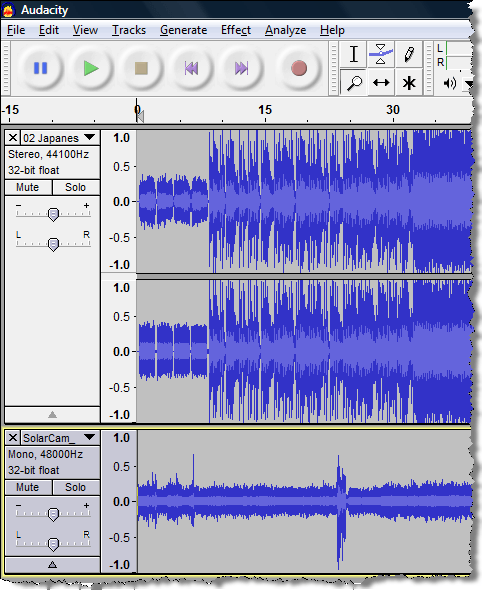Skip to end of project
Screen dimensions: 482x590
(241, 68)
